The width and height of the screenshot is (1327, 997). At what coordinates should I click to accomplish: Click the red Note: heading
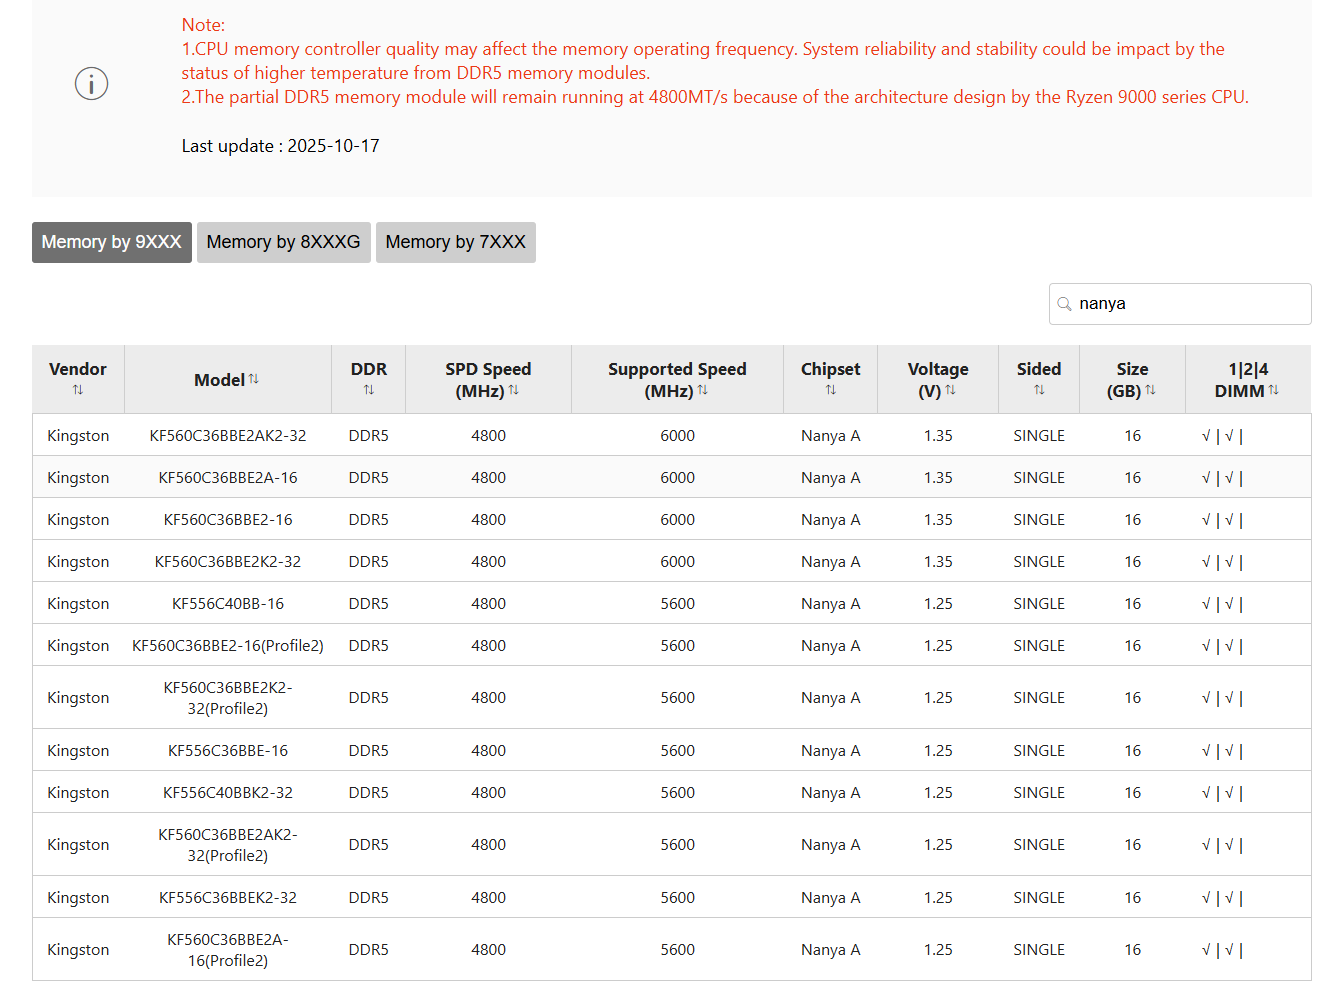(x=203, y=25)
